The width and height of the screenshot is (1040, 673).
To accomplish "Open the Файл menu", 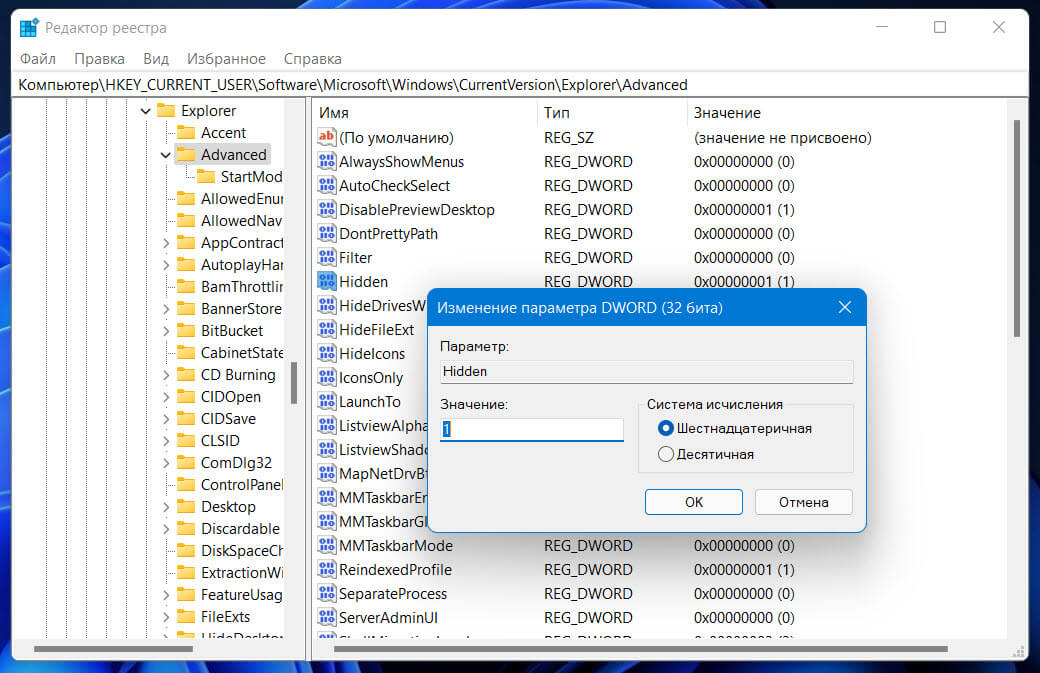I will pos(38,58).
